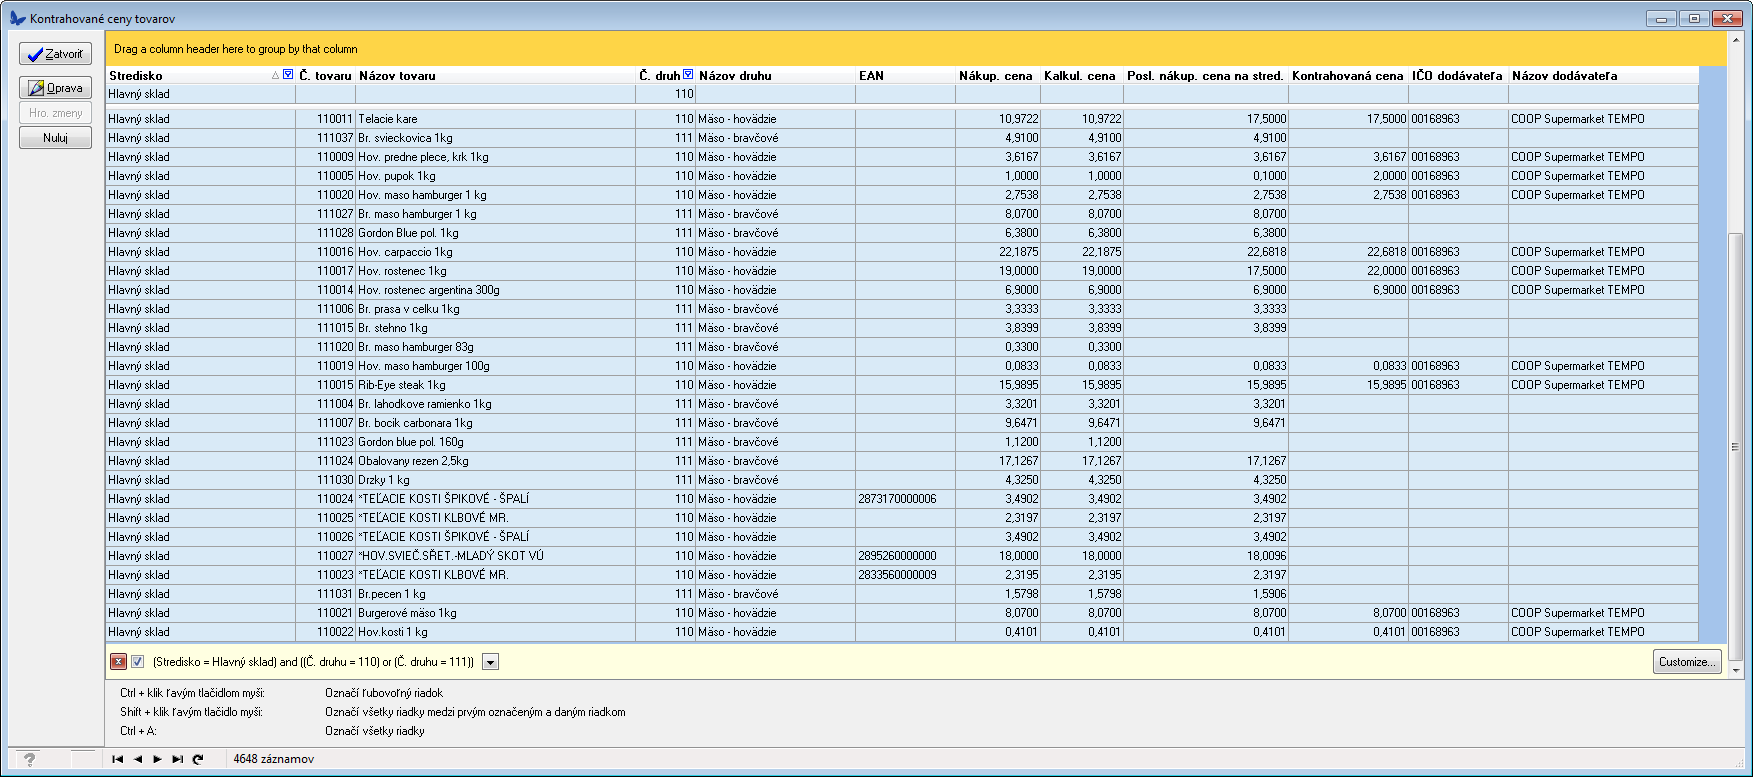Click item number 110016

[335, 252]
